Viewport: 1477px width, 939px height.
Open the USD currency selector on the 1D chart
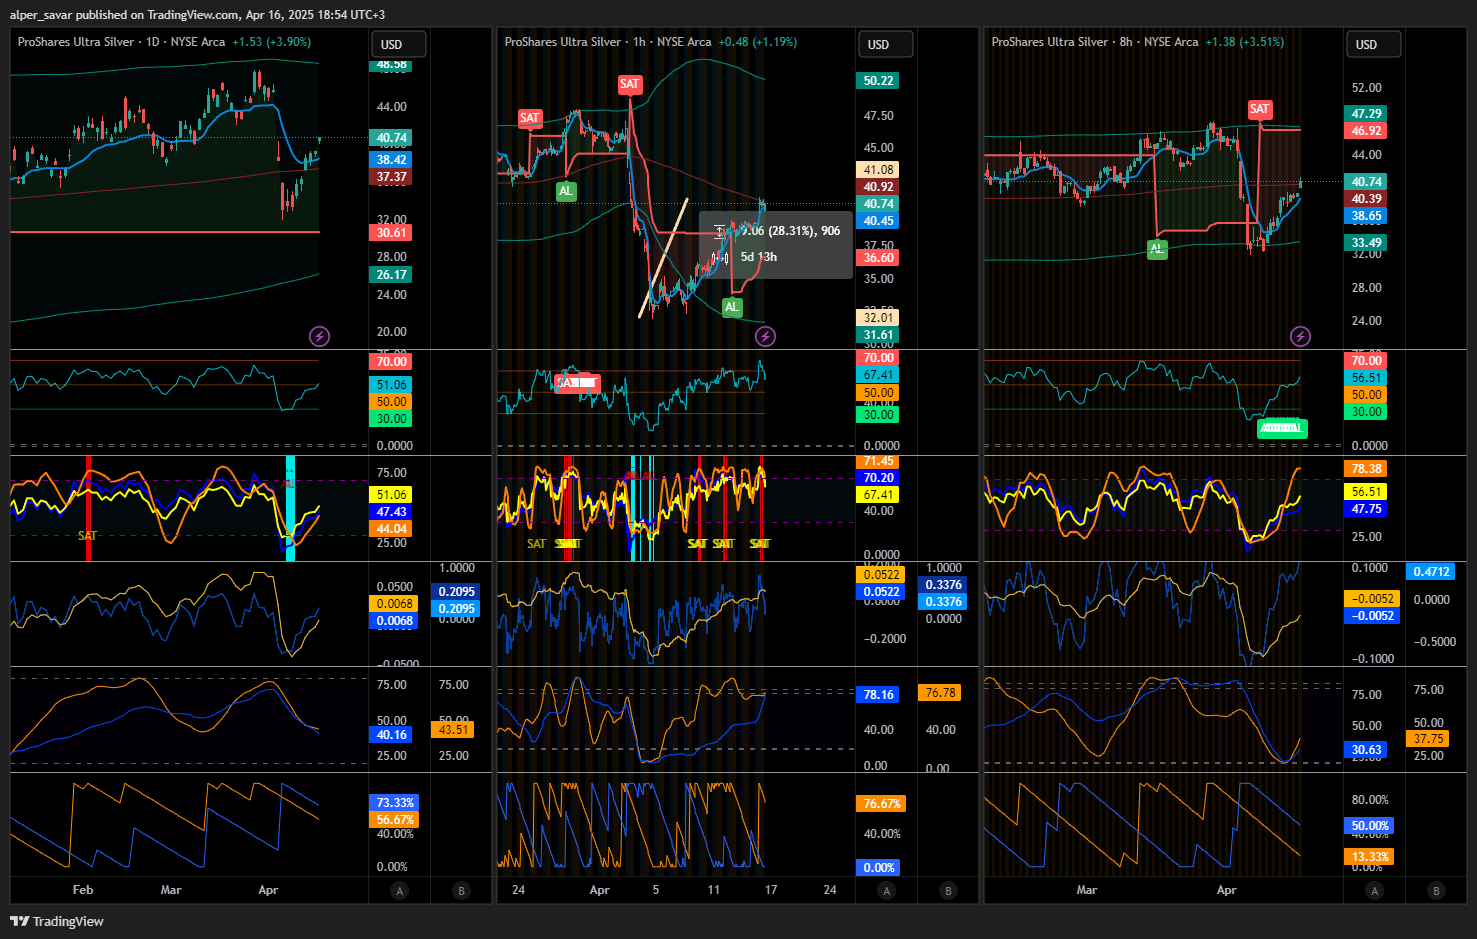point(399,44)
